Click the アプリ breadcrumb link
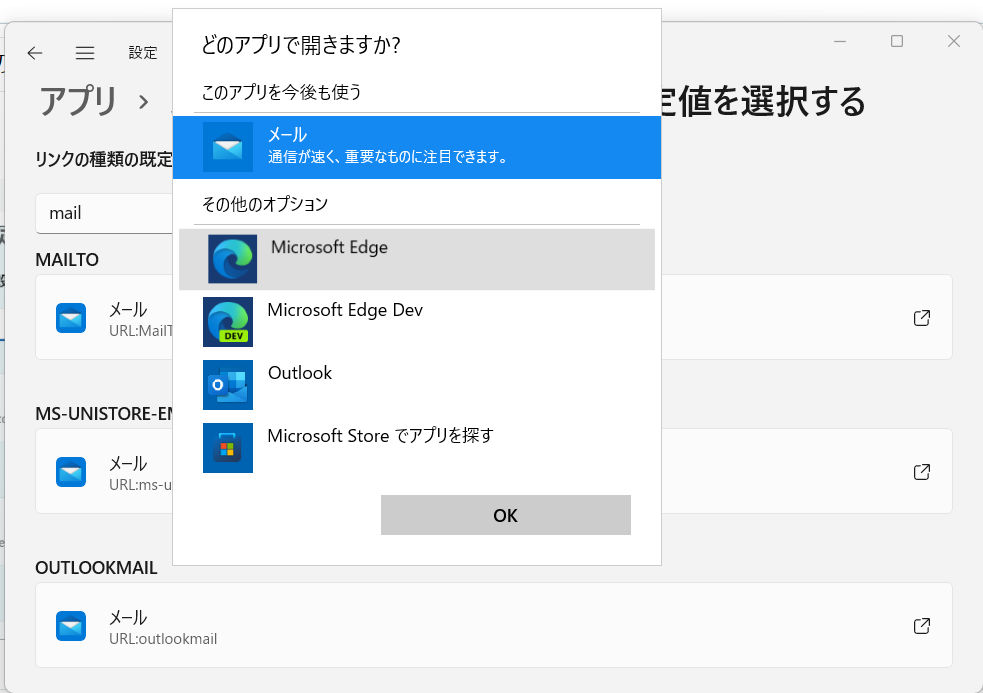This screenshot has width=983, height=693. pos(78,101)
